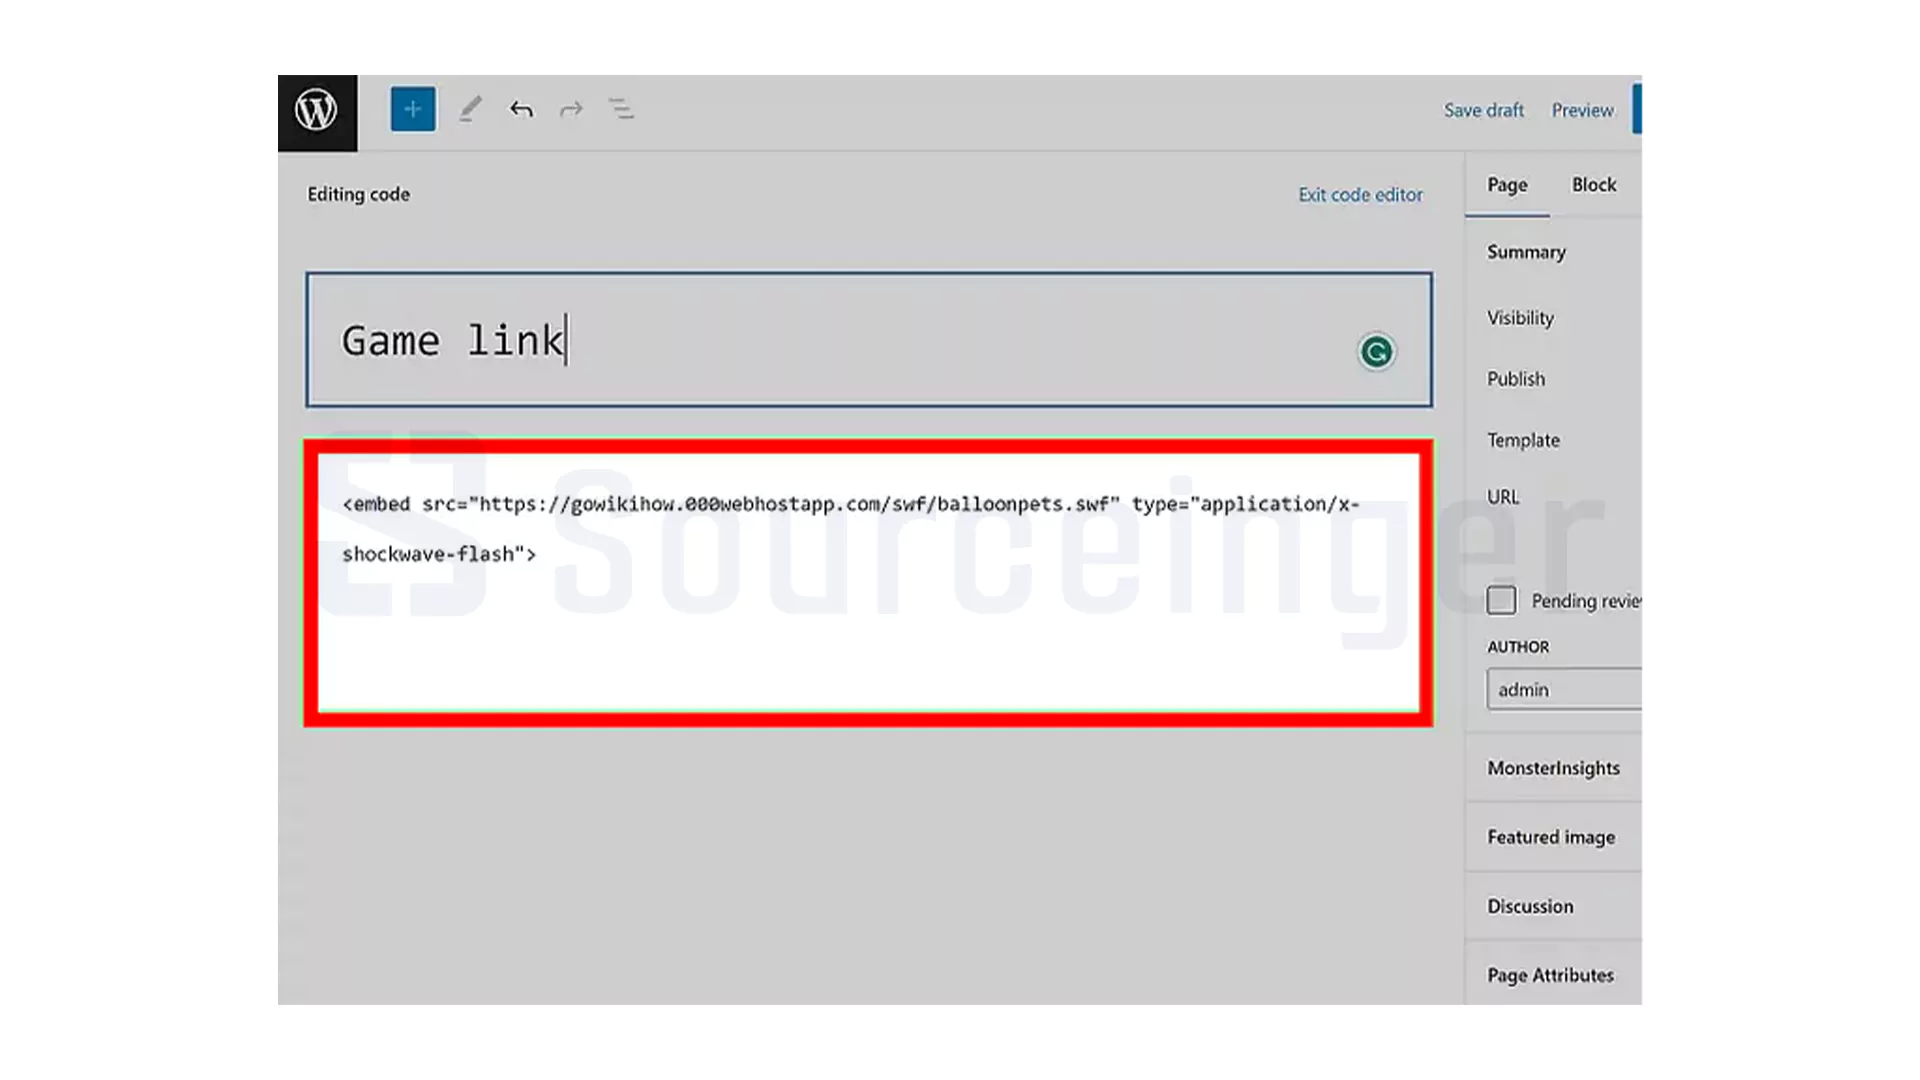Save draft of the page

tap(1484, 110)
